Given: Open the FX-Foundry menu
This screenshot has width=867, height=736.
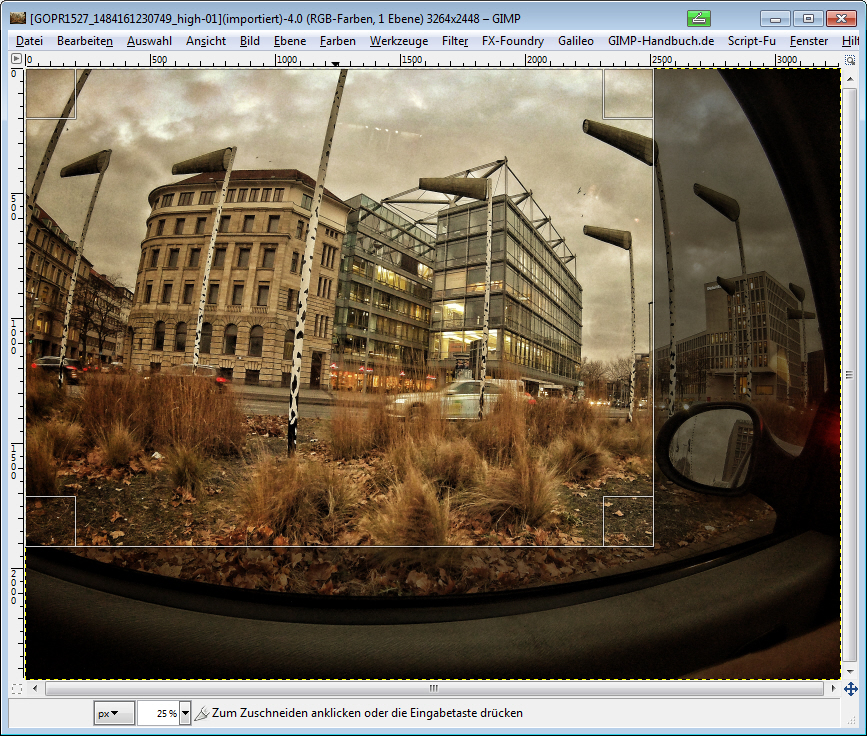Looking at the screenshot, I should (513, 41).
